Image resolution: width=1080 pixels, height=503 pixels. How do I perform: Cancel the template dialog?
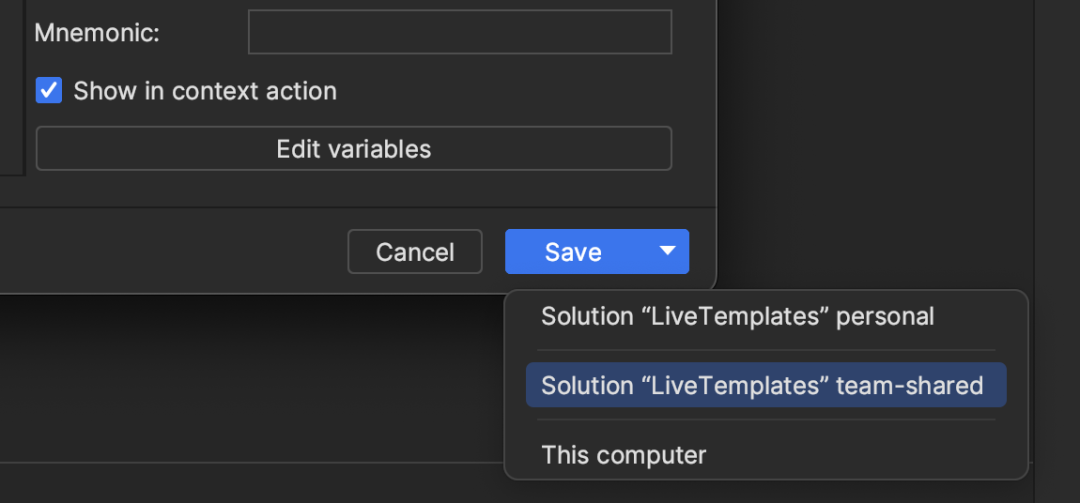pos(415,252)
